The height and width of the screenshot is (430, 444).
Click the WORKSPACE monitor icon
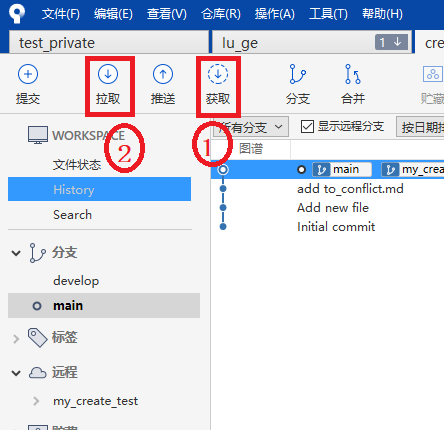[x=38, y=135]
